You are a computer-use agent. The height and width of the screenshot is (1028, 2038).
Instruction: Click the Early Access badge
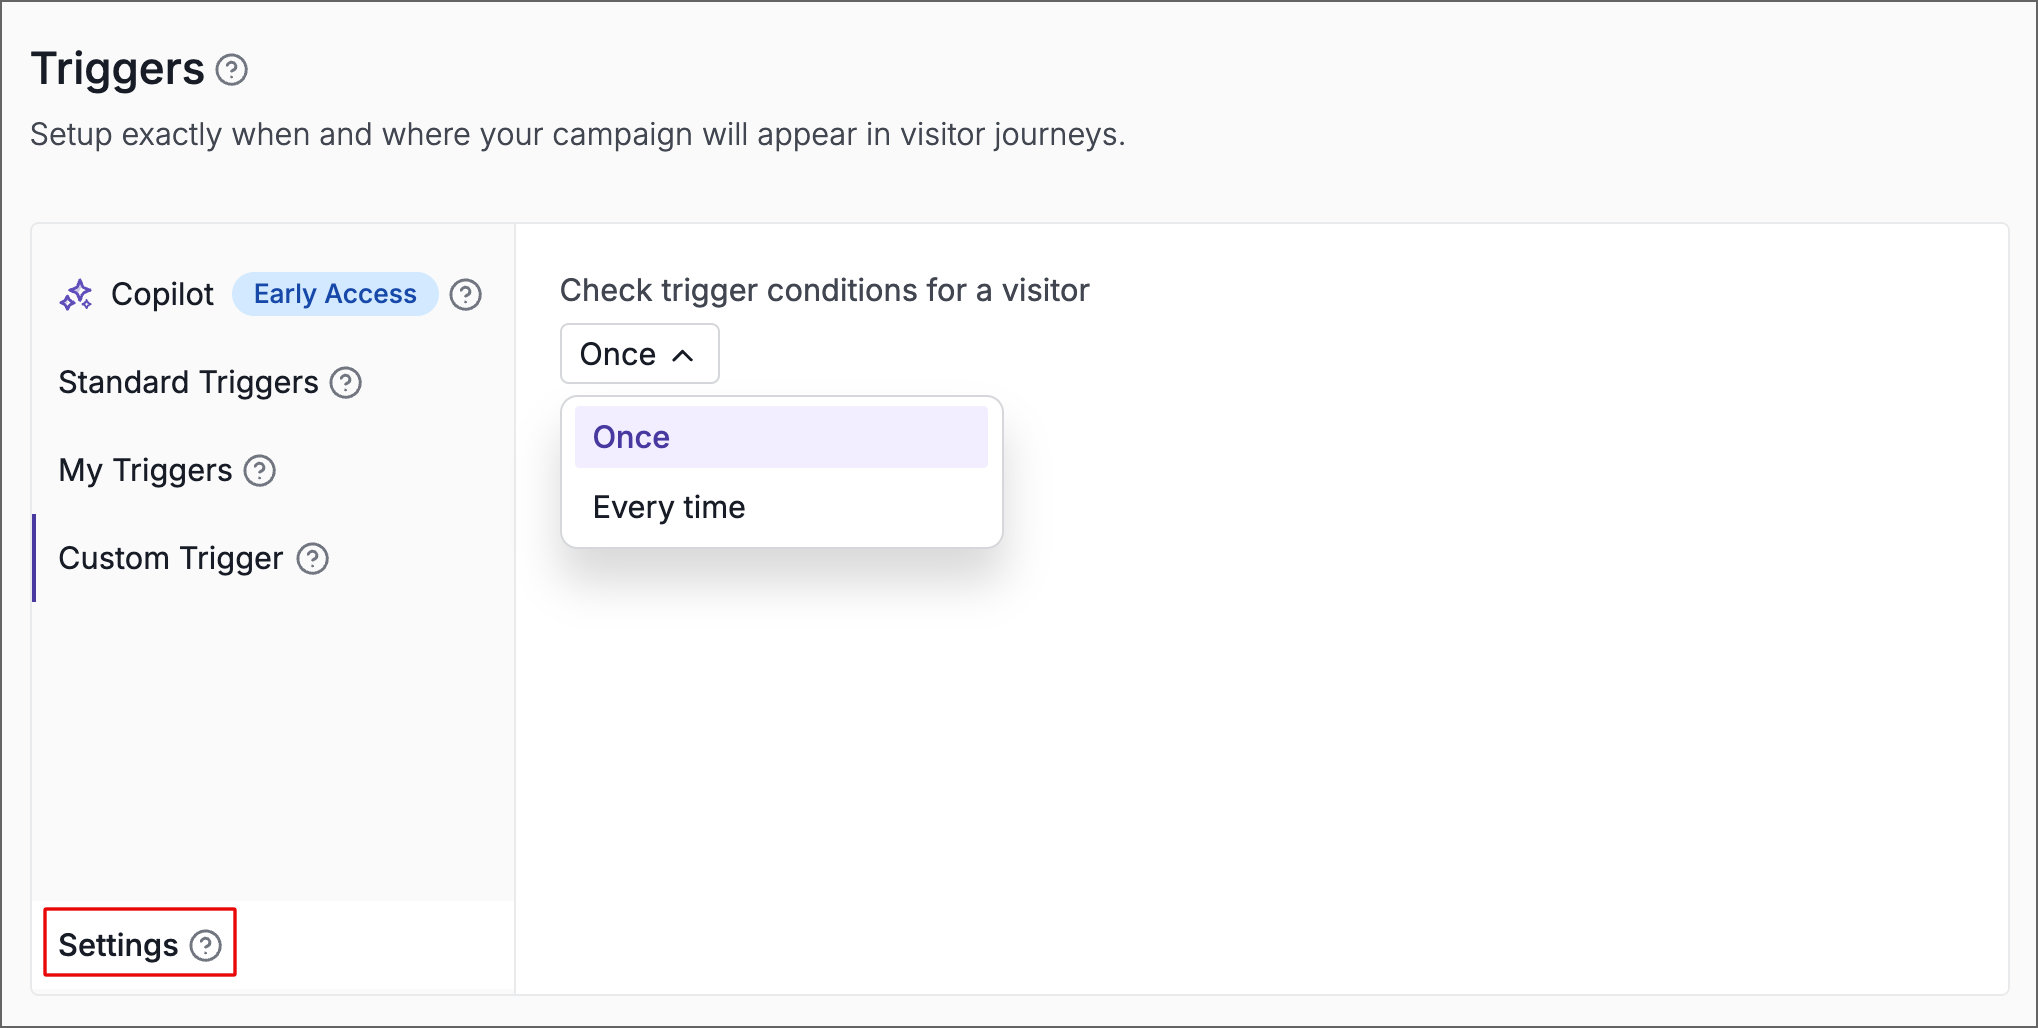pyautogui.click(x=335, y=294)
